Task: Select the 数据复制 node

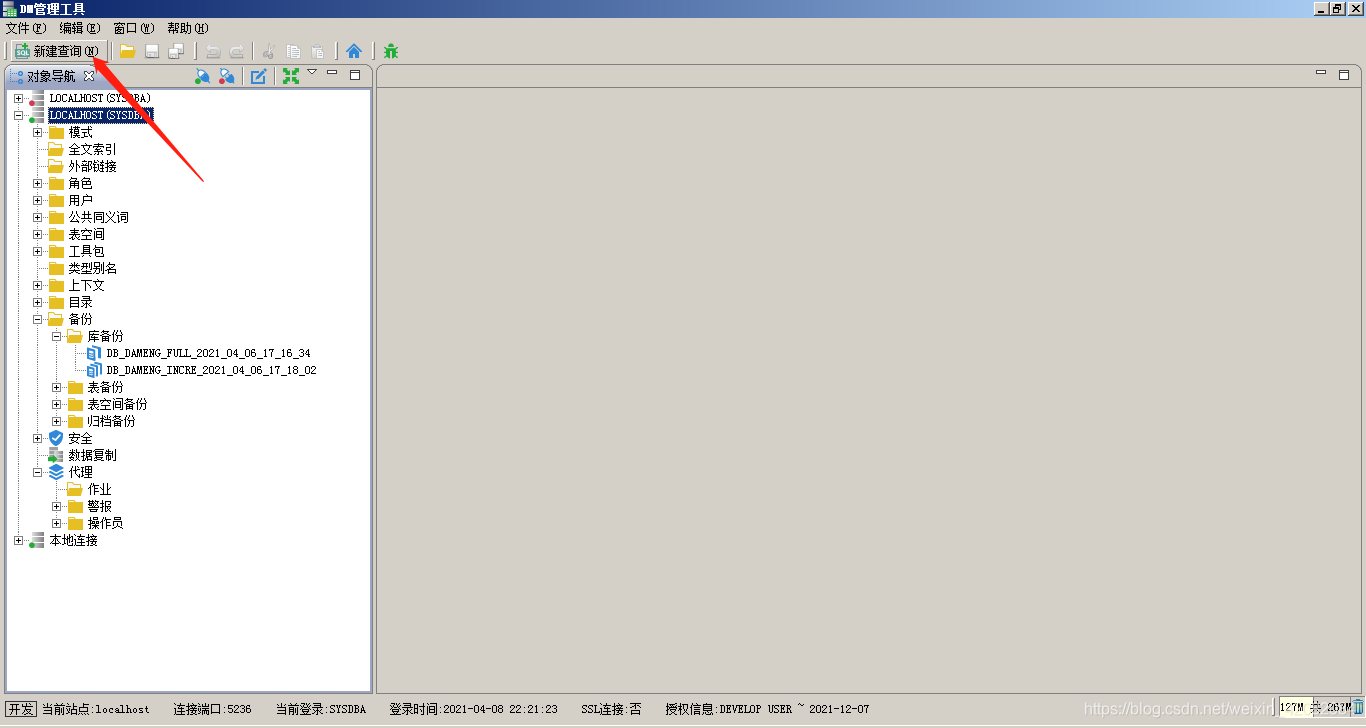Action: coord(92,455)
